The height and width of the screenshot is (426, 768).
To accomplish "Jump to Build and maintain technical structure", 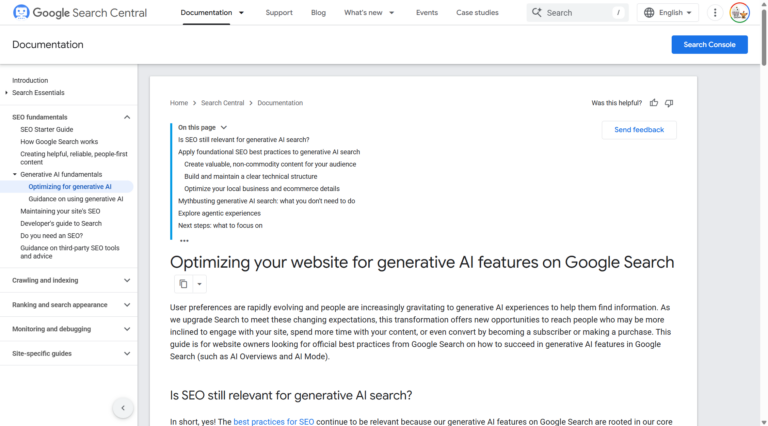I will tap(250, 176).
